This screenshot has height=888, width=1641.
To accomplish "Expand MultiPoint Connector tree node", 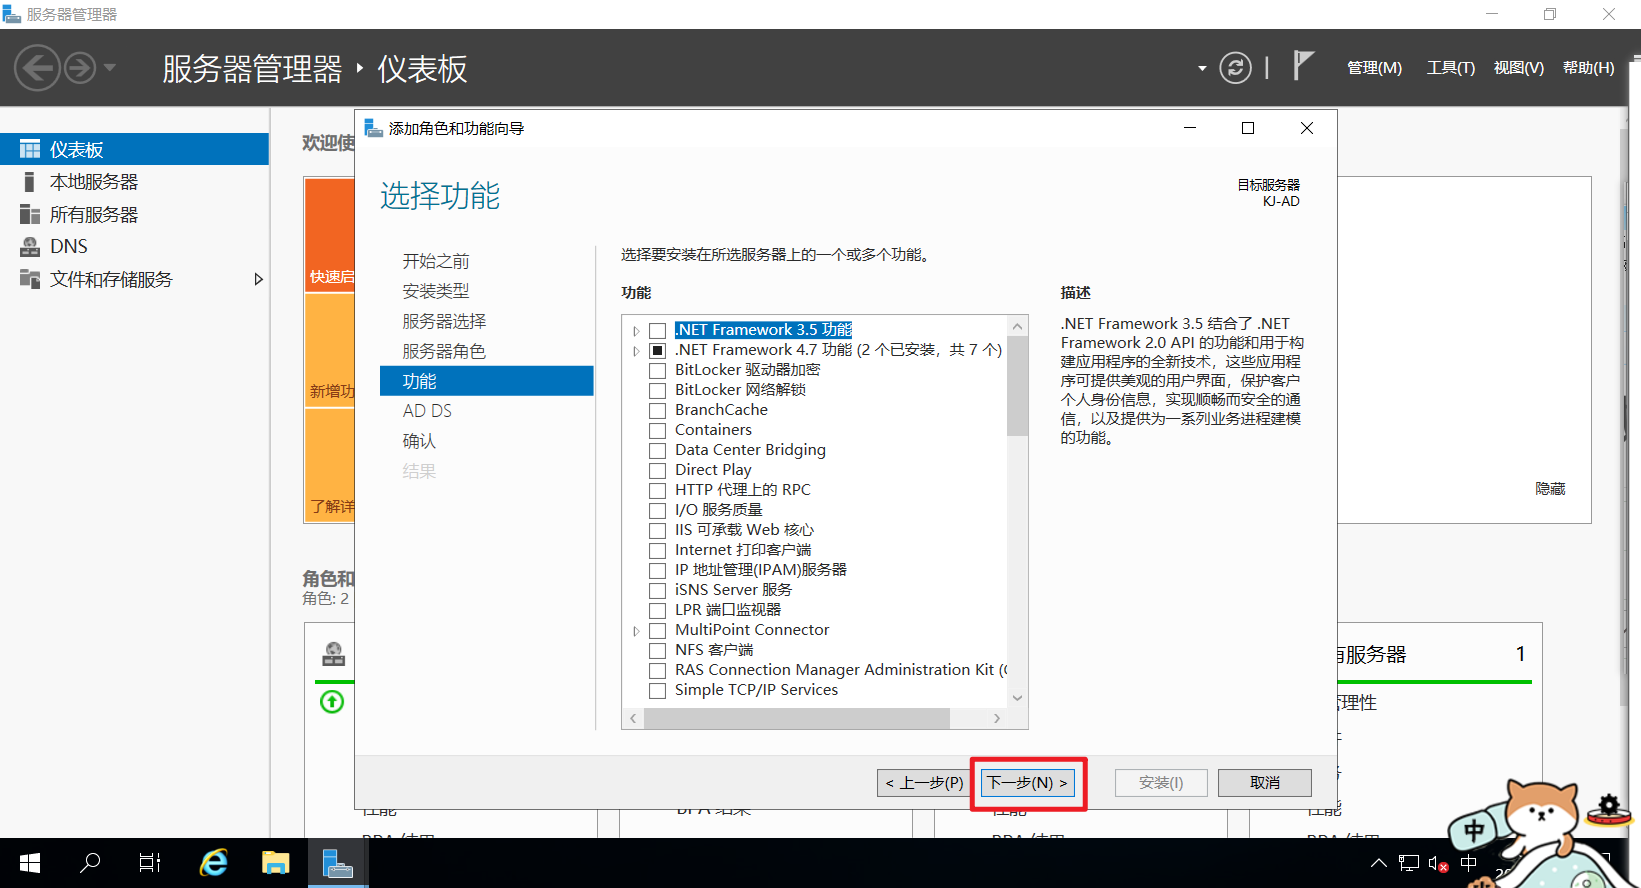I will coord(636,631).
